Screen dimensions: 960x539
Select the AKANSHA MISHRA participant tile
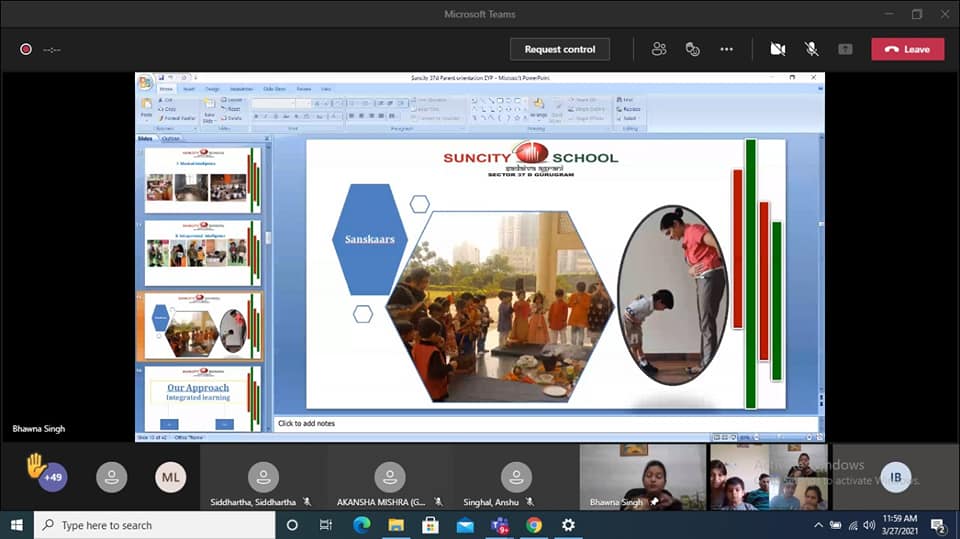coord(389,478)
